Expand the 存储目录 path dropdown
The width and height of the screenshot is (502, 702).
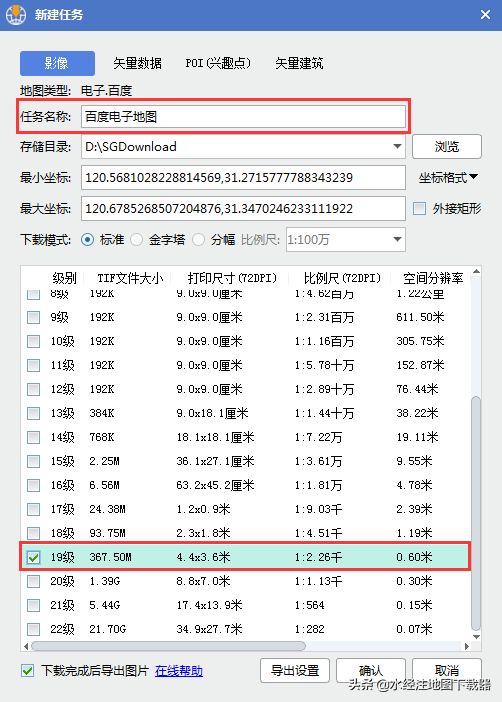397,146
